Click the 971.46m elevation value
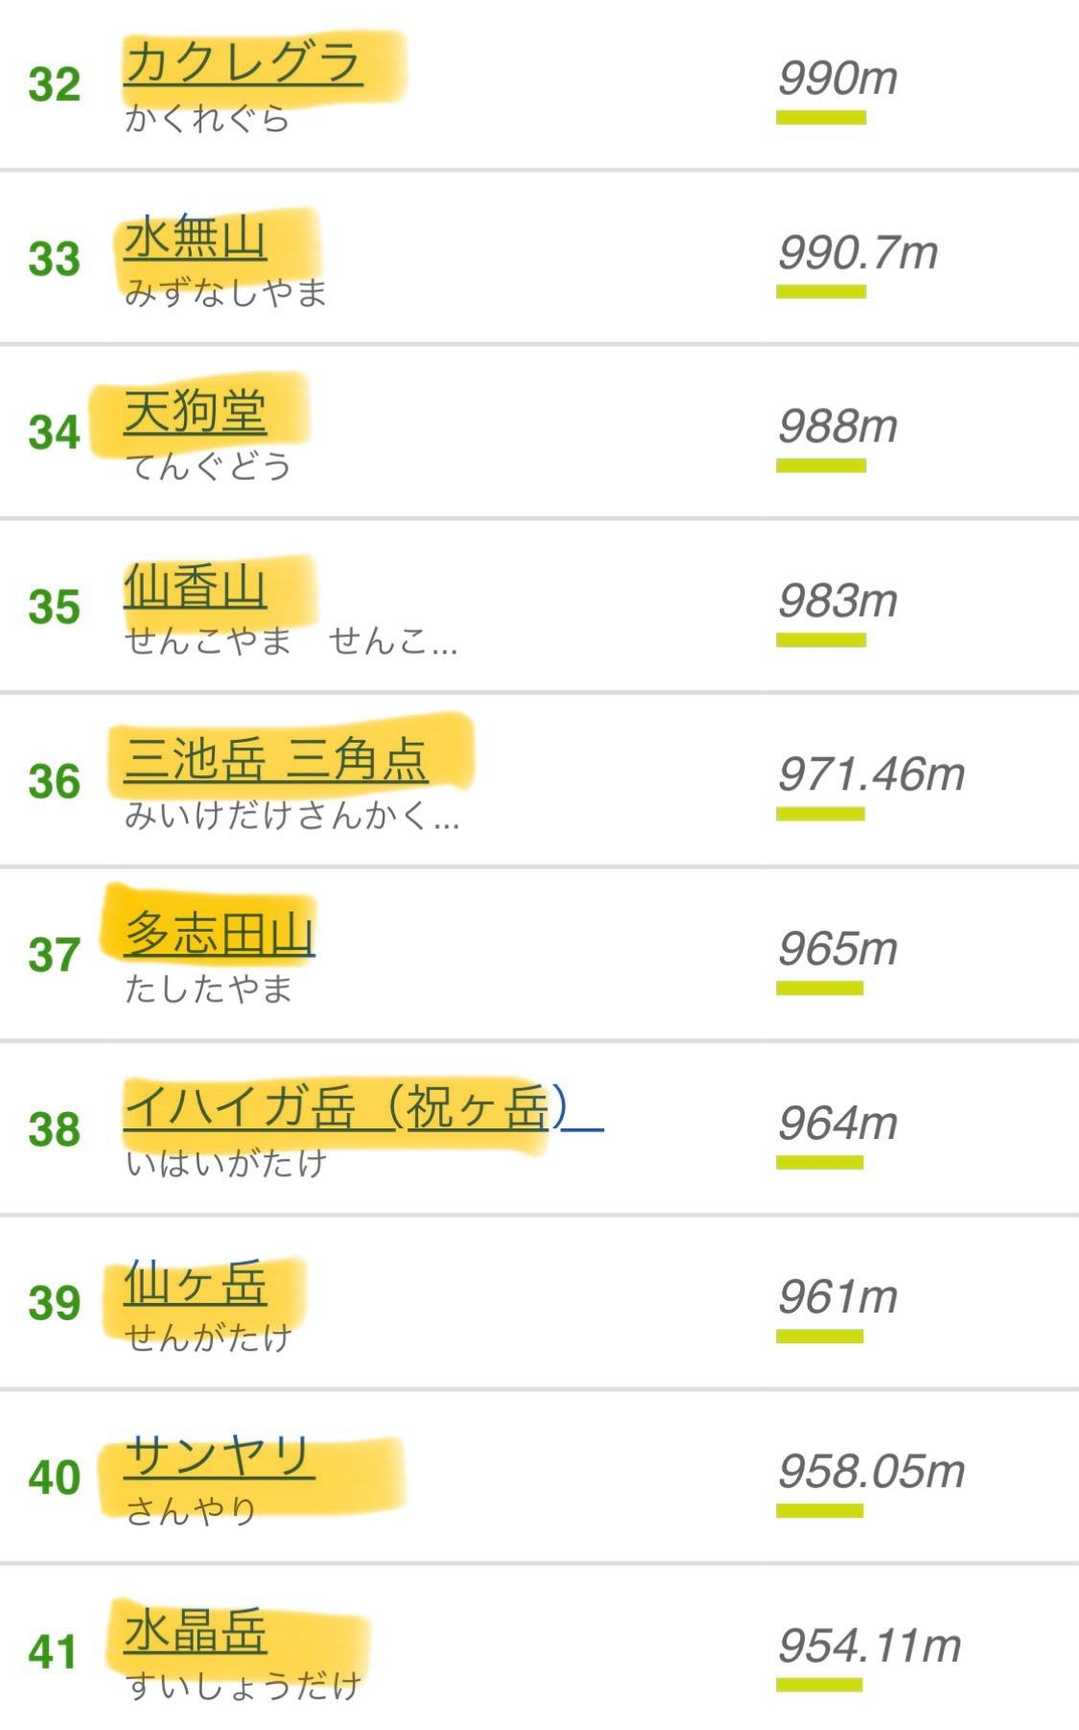Viewport: 1079px width, 1730px height. pyautogui.click(x=871, y=774)
